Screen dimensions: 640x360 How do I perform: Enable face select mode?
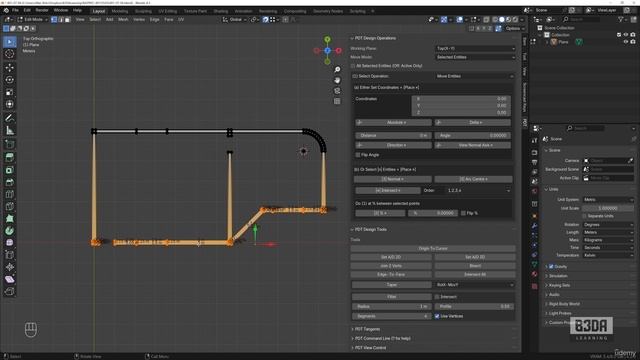68,20
